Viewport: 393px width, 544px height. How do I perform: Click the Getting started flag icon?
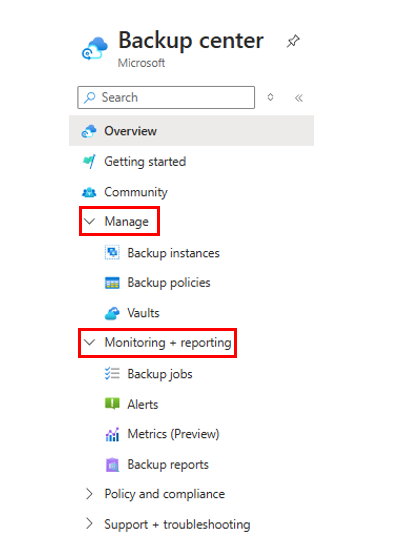click(89, 162)
